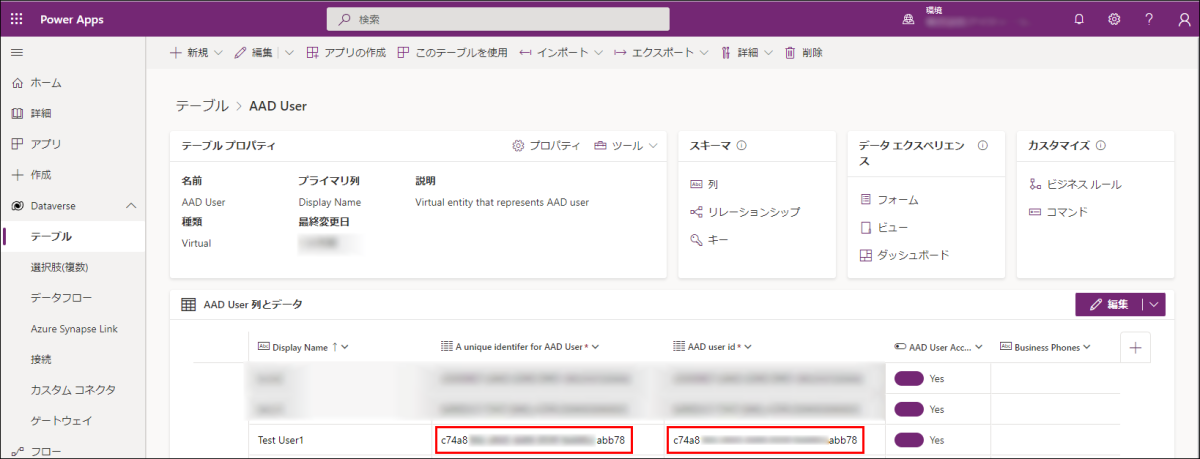Open the 新規 dropdown in command bar
The image size is (1200, 459).
(x=195, y=52)
